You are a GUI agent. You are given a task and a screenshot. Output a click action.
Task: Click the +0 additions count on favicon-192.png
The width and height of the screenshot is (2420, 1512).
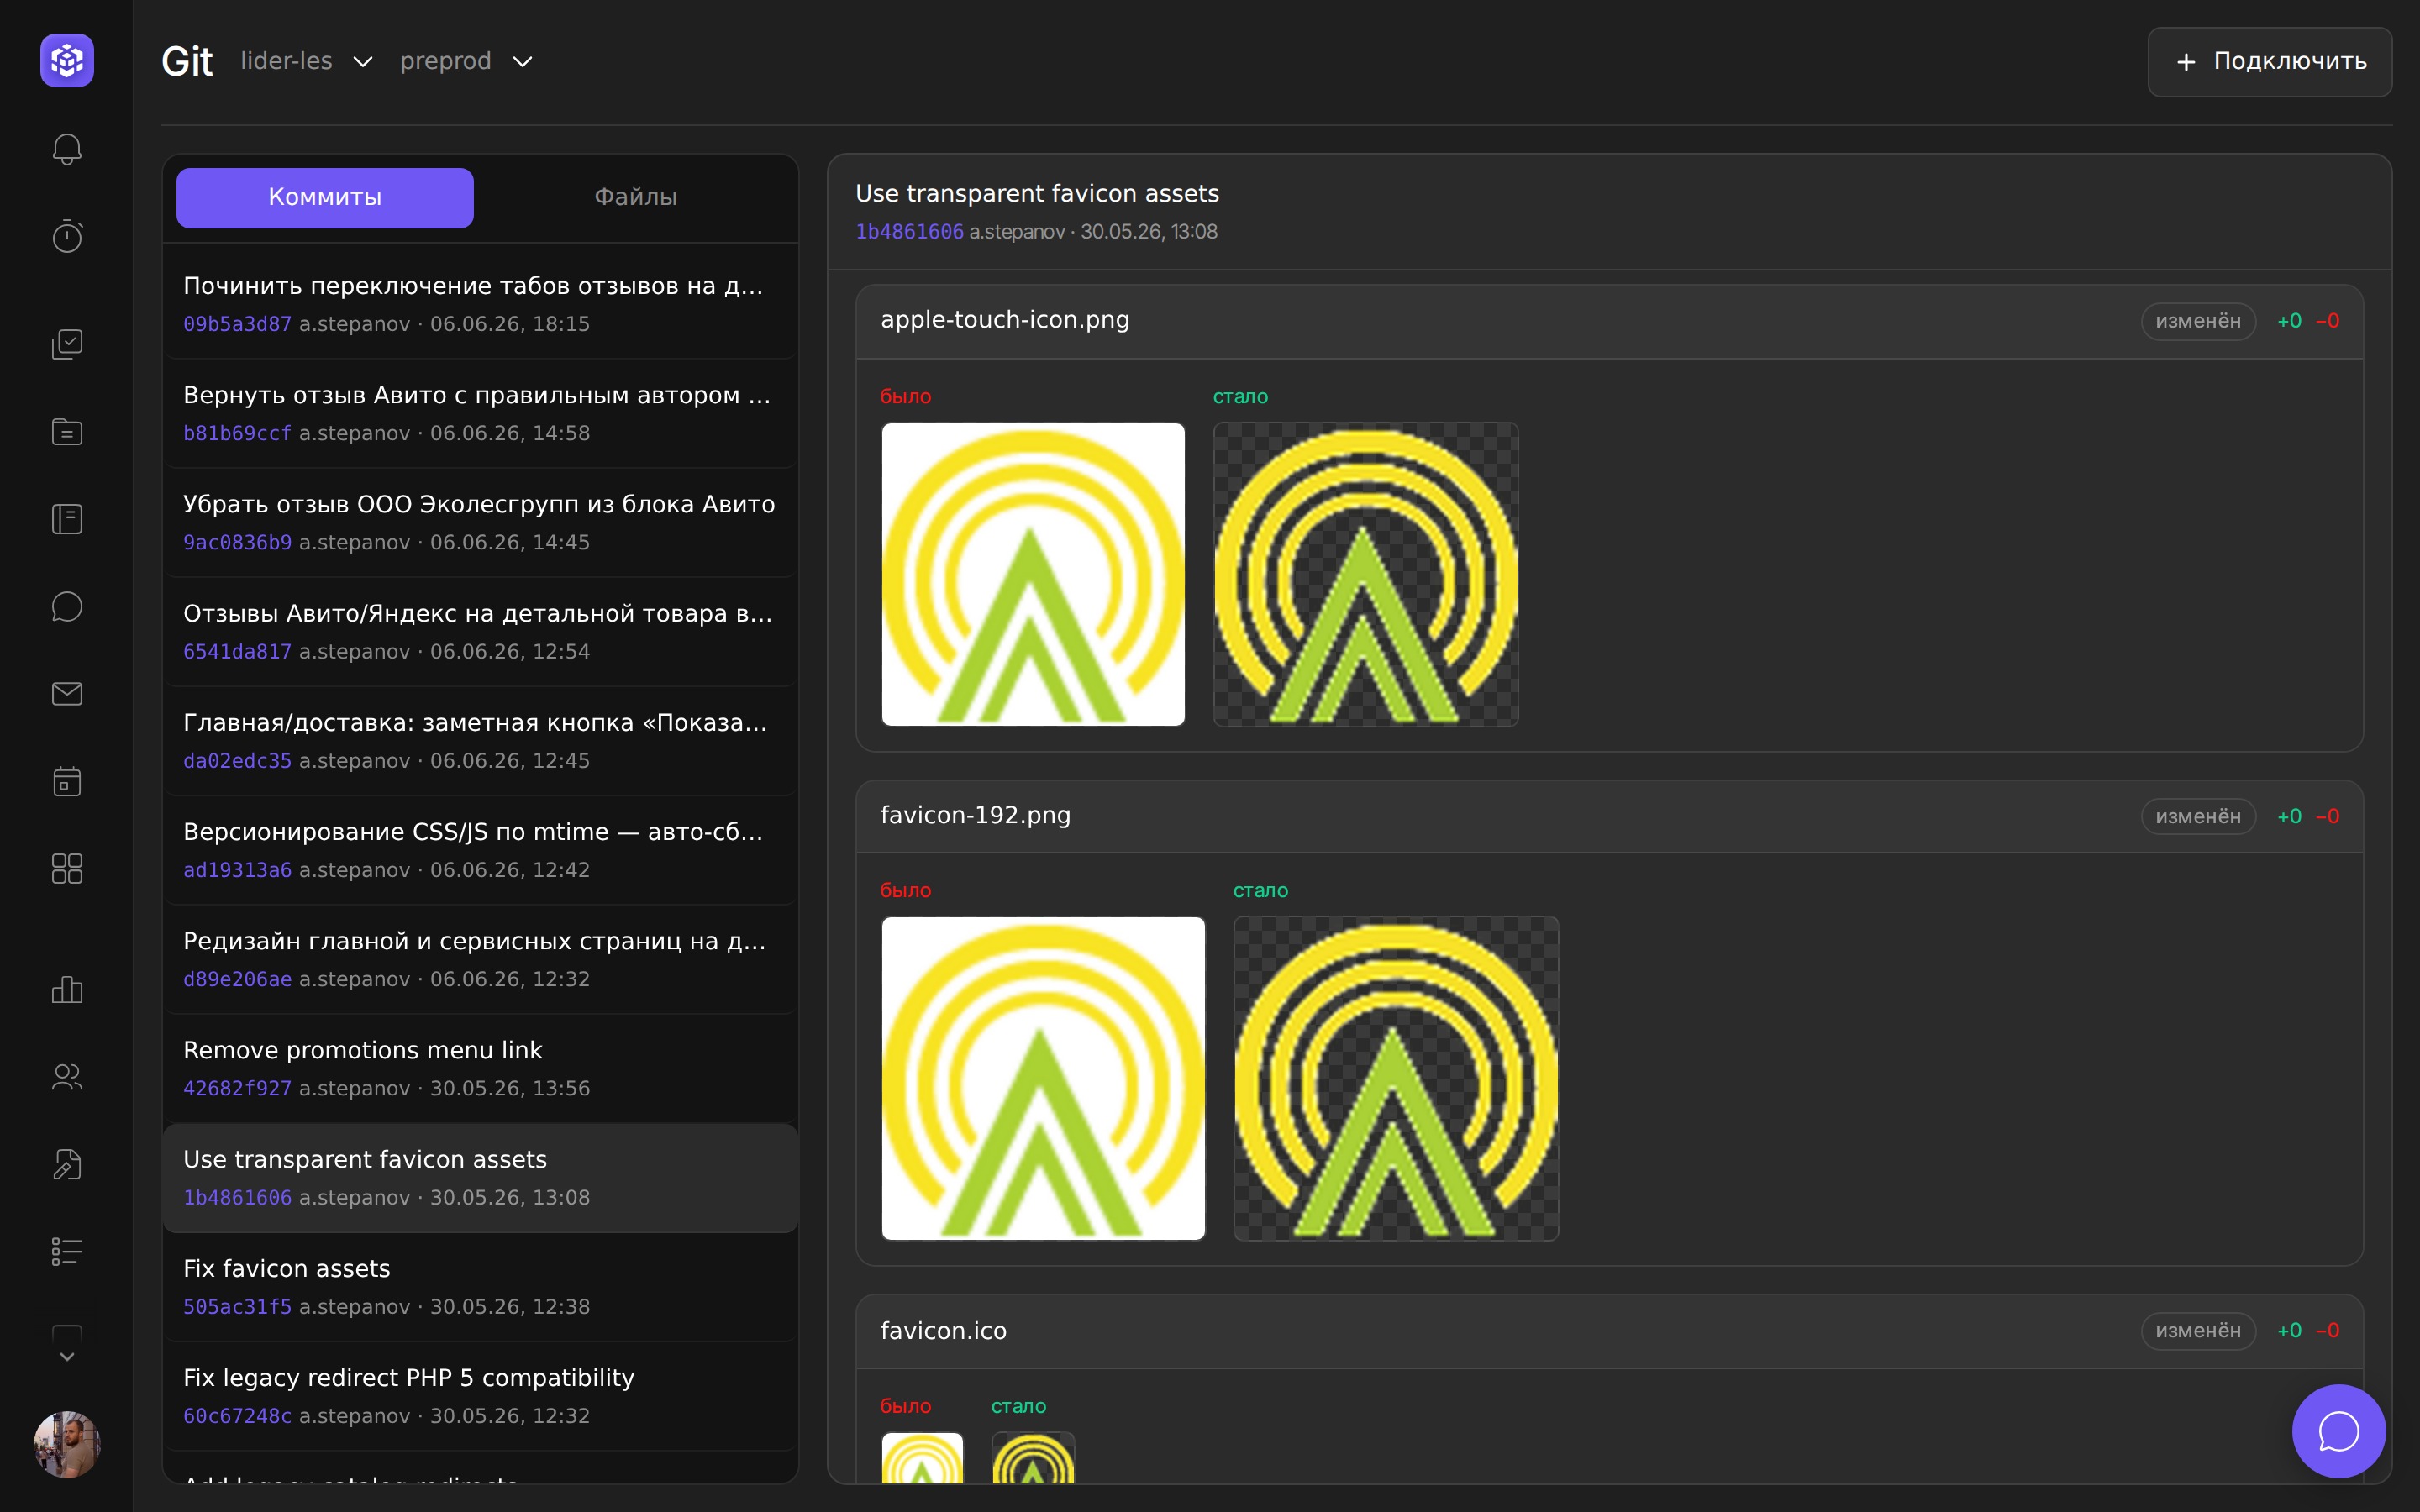coord(2289,816)
